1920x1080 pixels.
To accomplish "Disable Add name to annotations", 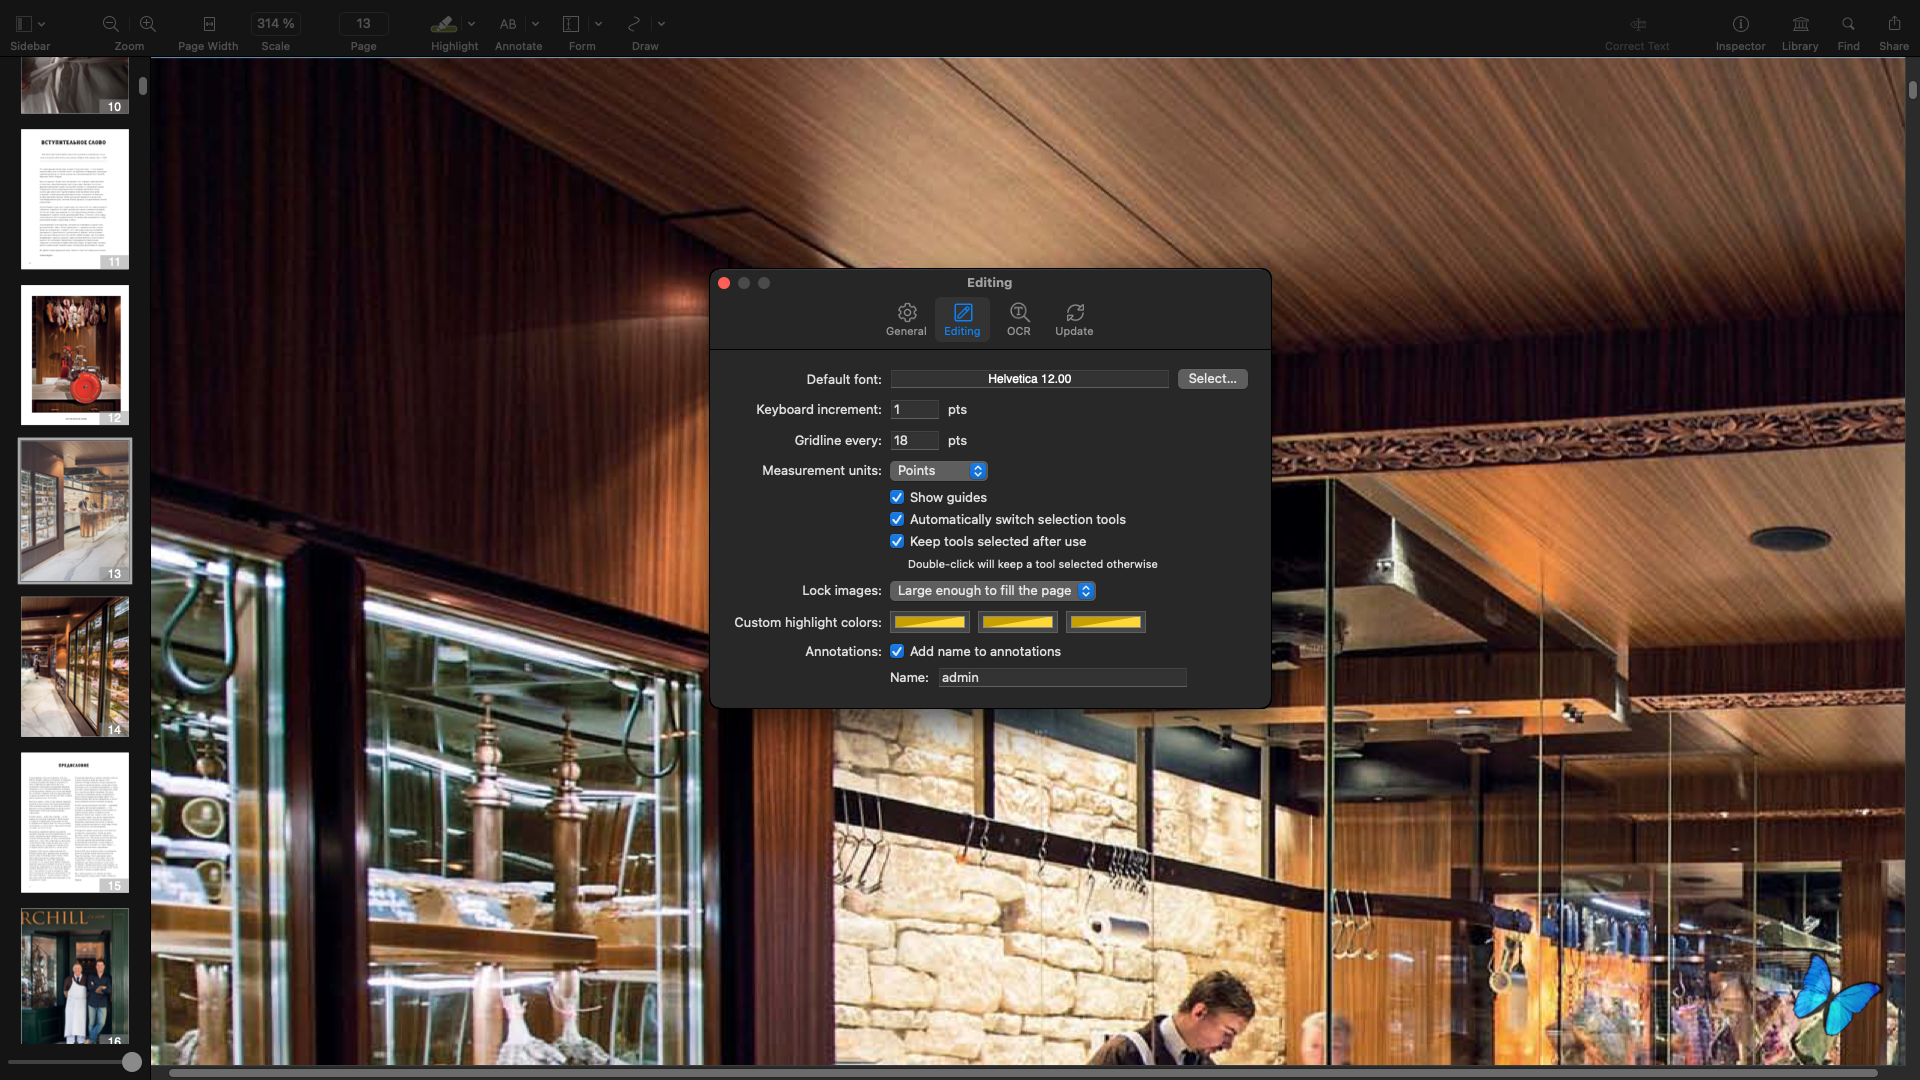I will (x=897, y=651).
